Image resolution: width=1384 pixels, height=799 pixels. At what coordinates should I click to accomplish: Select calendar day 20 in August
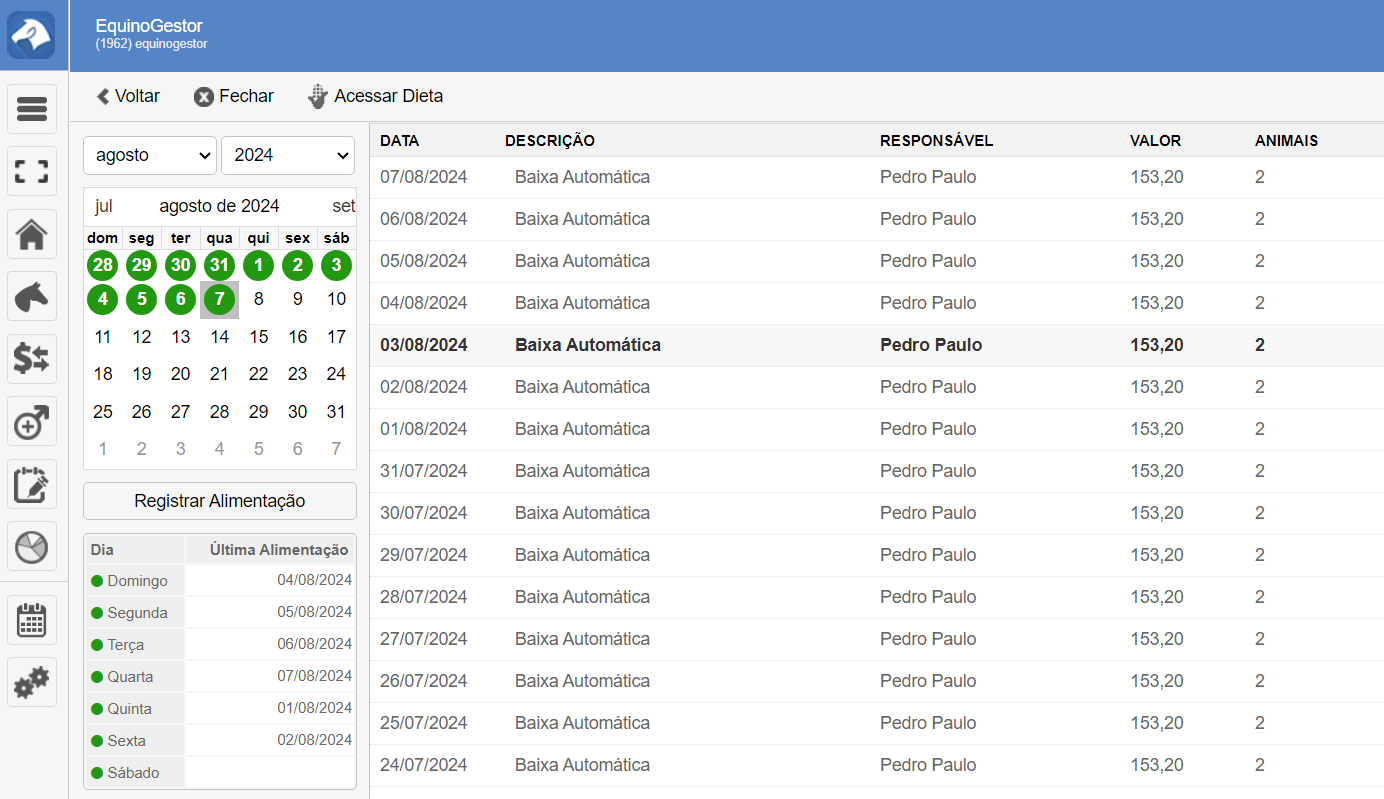click(180, 374)
